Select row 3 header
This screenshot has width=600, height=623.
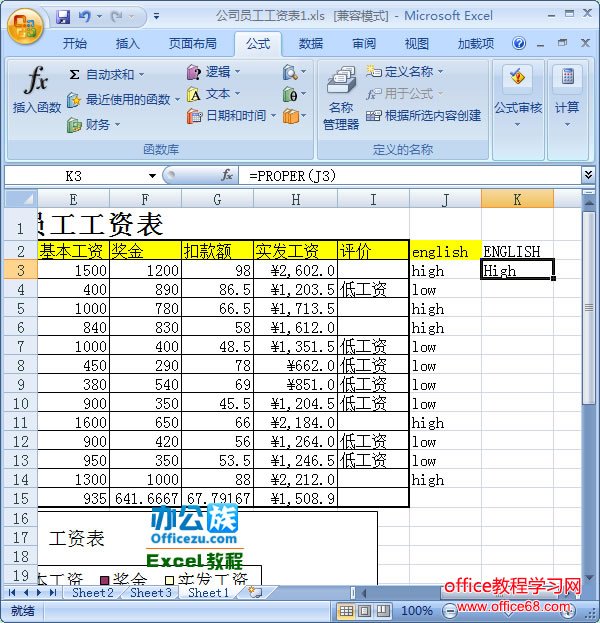point(21,270)
